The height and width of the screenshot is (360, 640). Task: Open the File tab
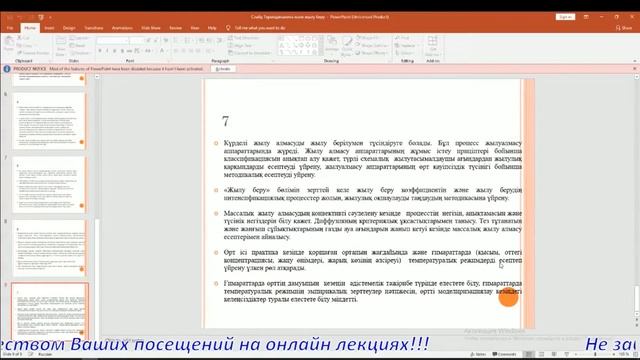coord(10,28)
